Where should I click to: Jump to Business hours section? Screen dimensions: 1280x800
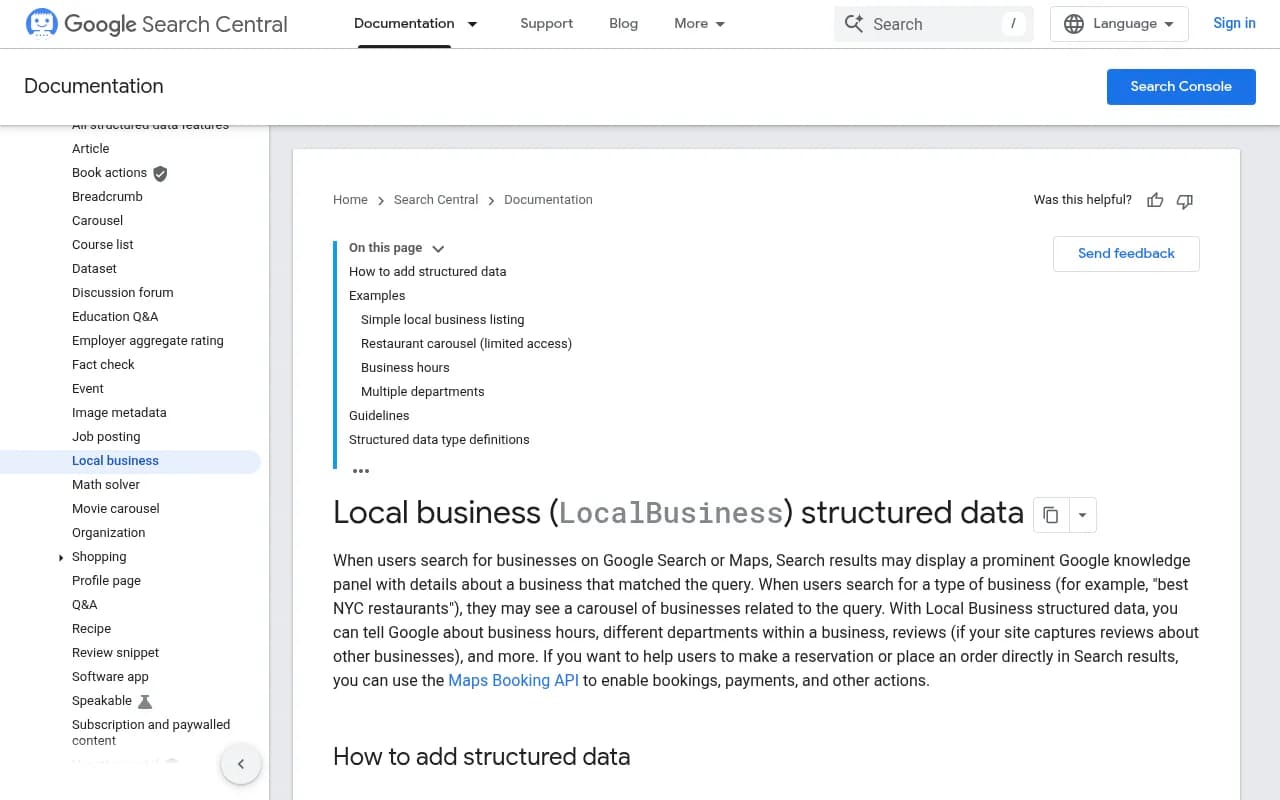point(405,368)
